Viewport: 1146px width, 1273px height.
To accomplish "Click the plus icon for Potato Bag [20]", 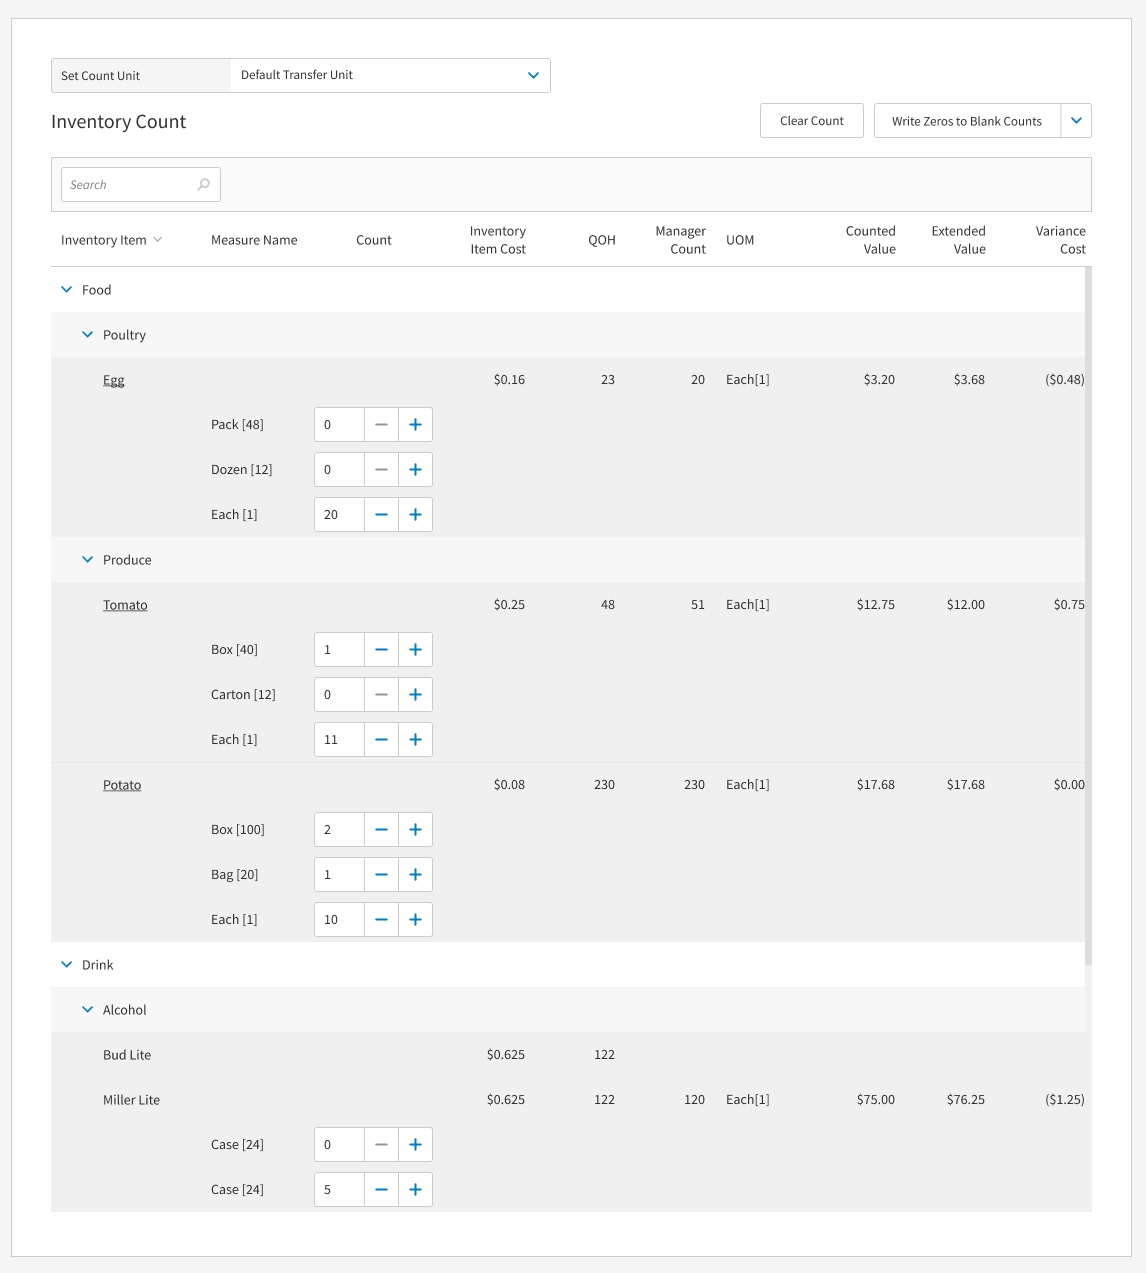I will pos(415,874).
